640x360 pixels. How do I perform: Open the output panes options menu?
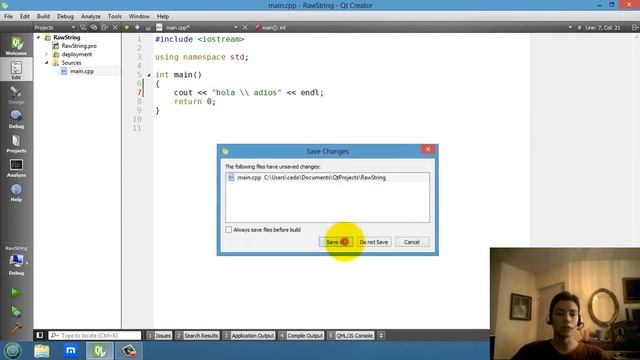(381, 336)
